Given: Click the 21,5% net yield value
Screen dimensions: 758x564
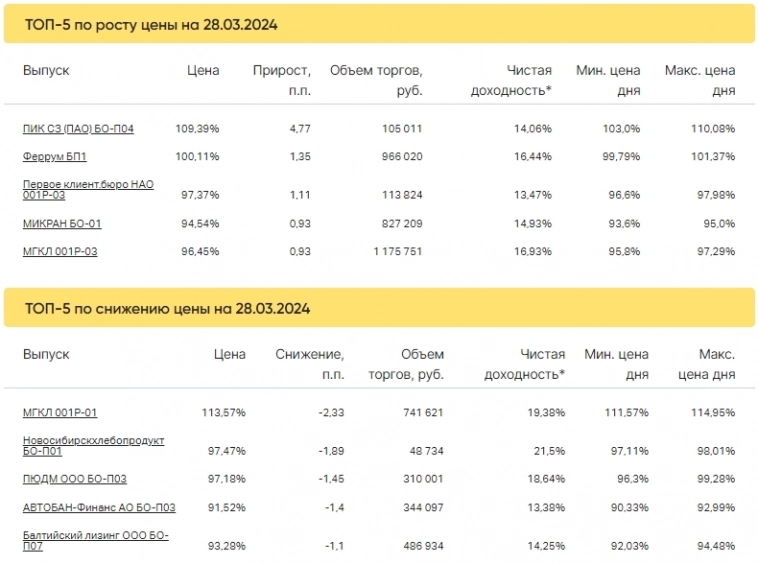Looking at the screenshot, I should click(x=548, y=451).
